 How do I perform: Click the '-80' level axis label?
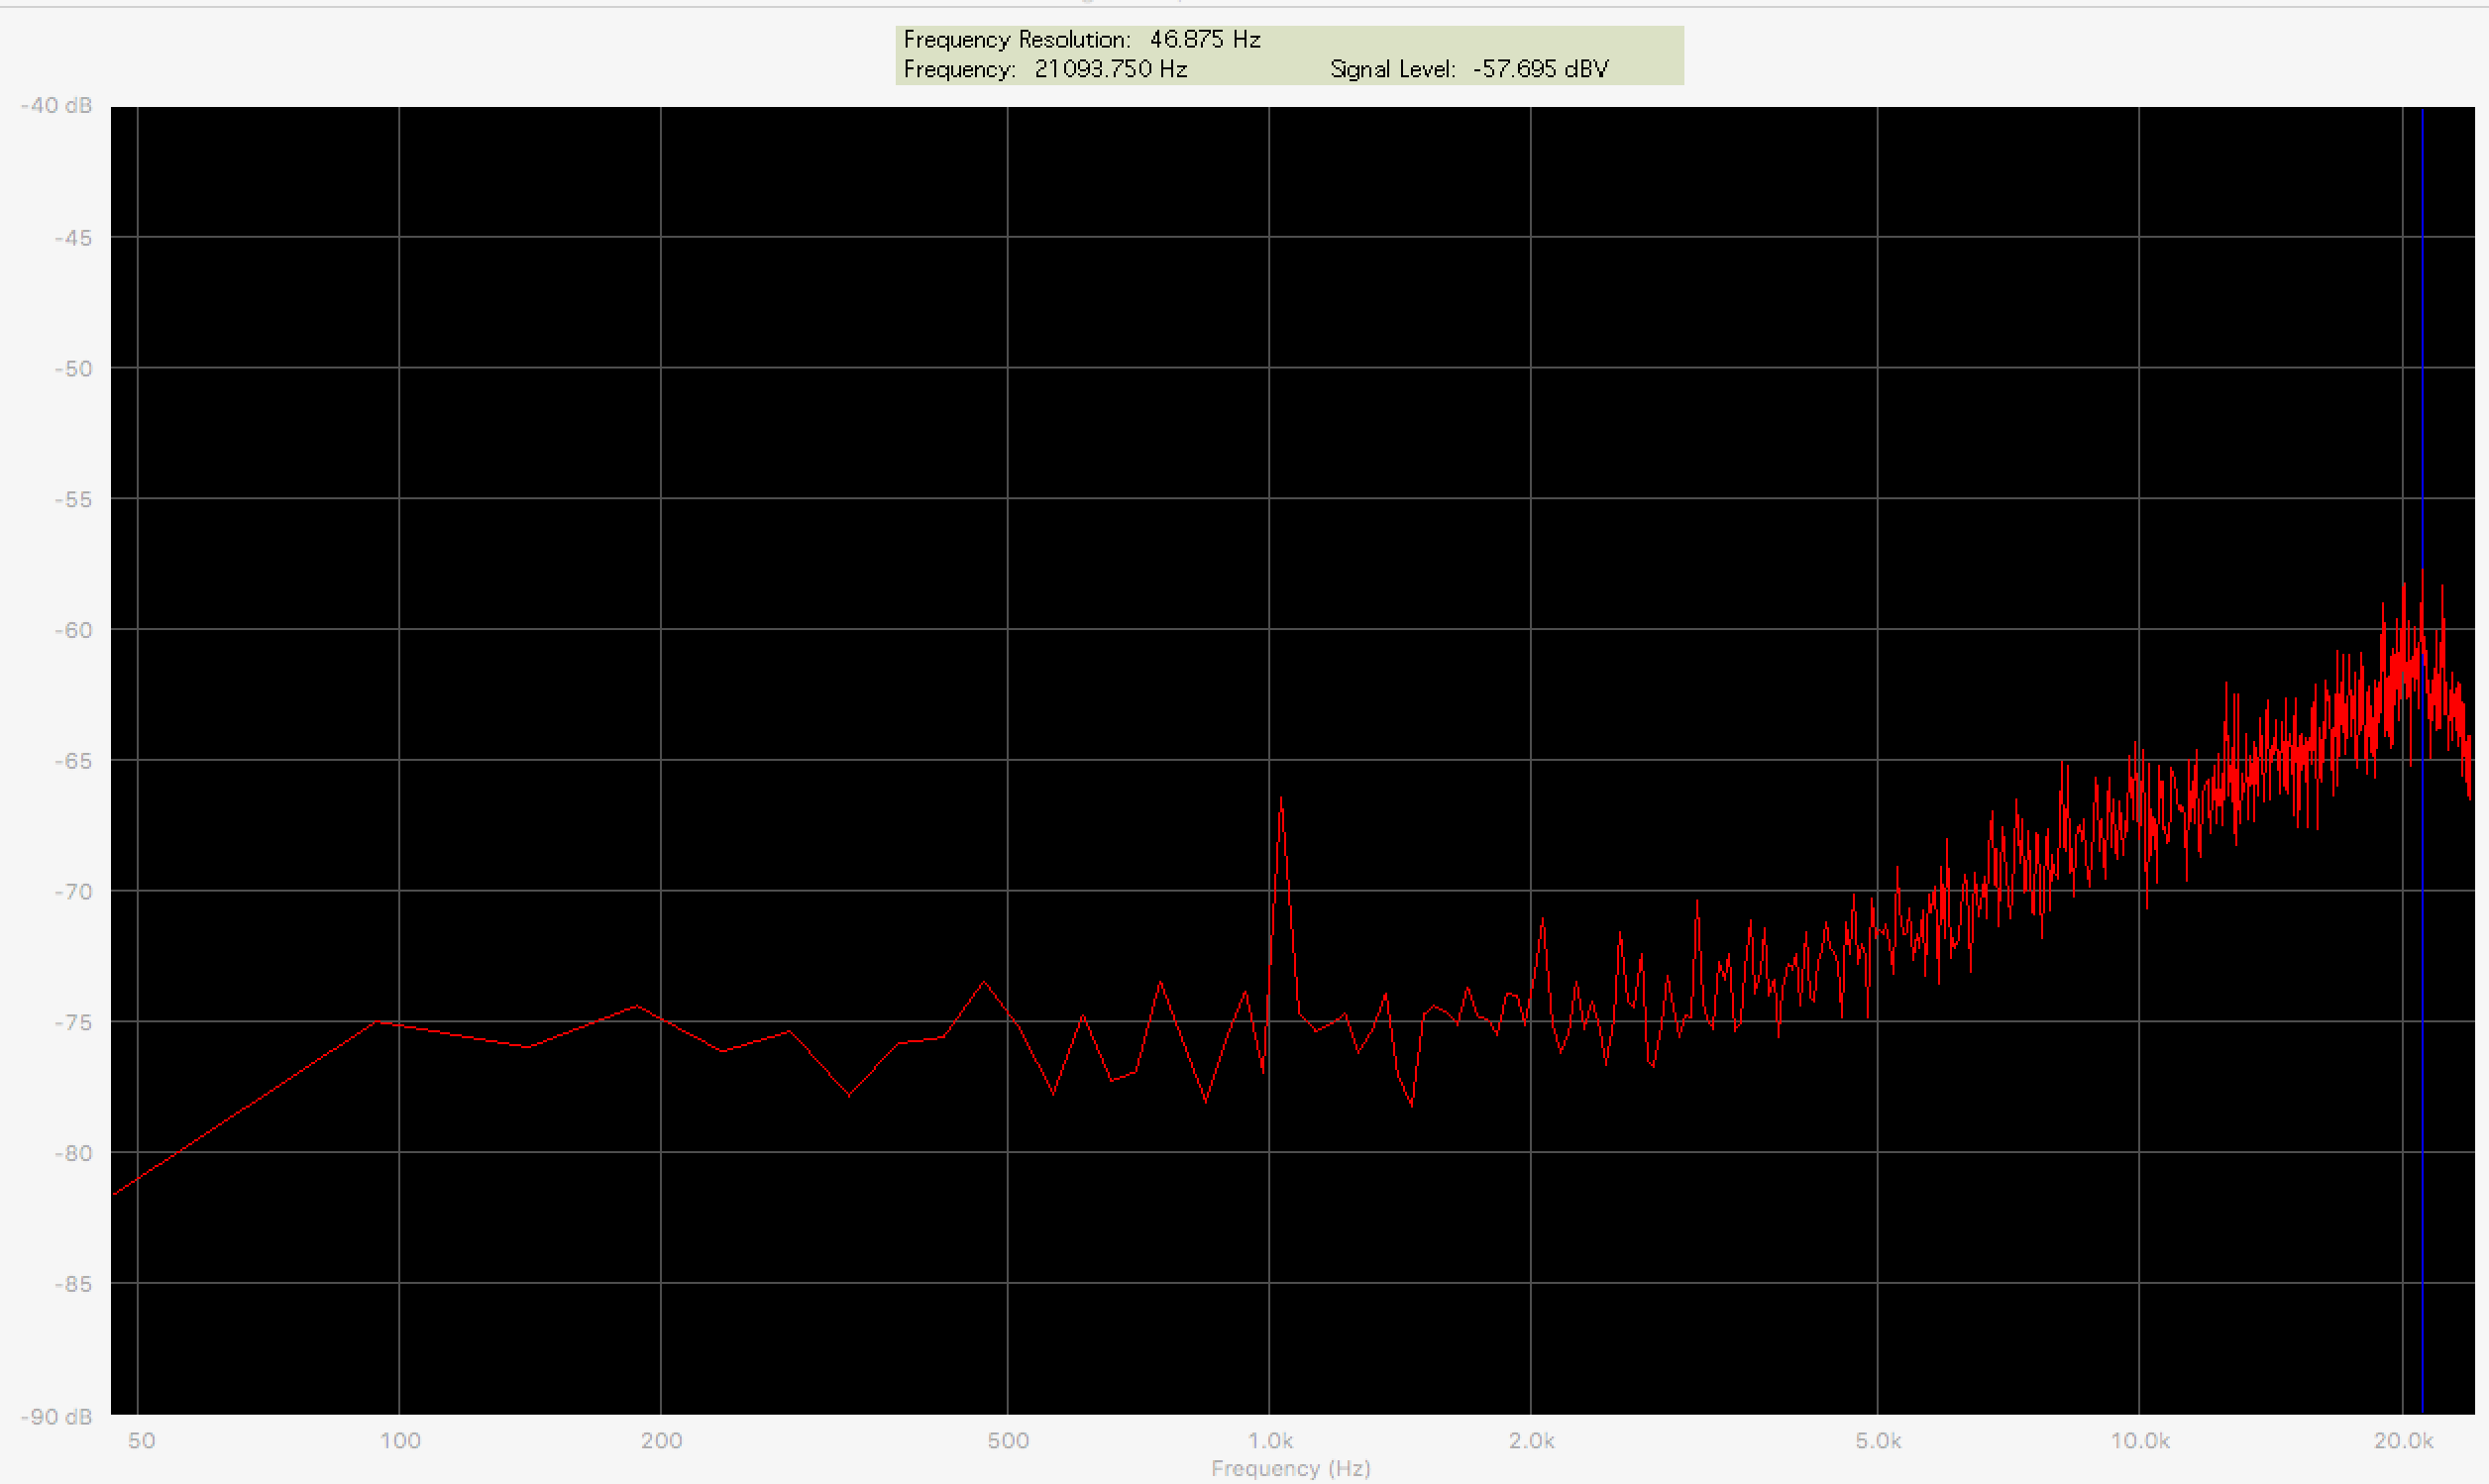(73, 1153)
